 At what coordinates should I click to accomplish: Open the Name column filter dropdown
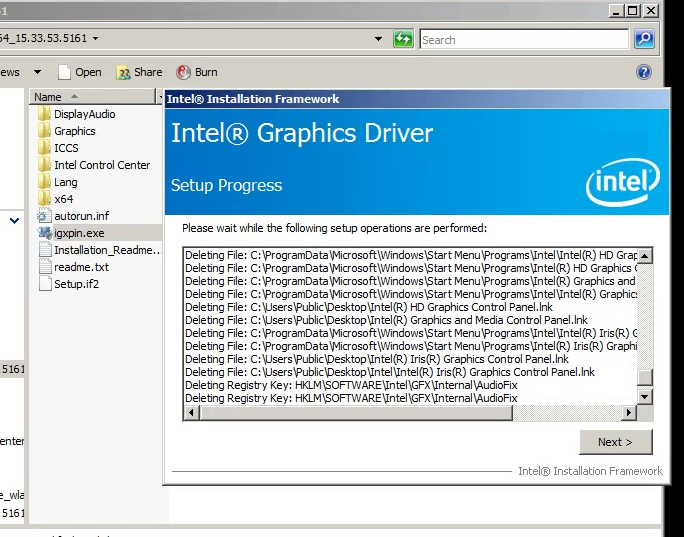point(158,97)
